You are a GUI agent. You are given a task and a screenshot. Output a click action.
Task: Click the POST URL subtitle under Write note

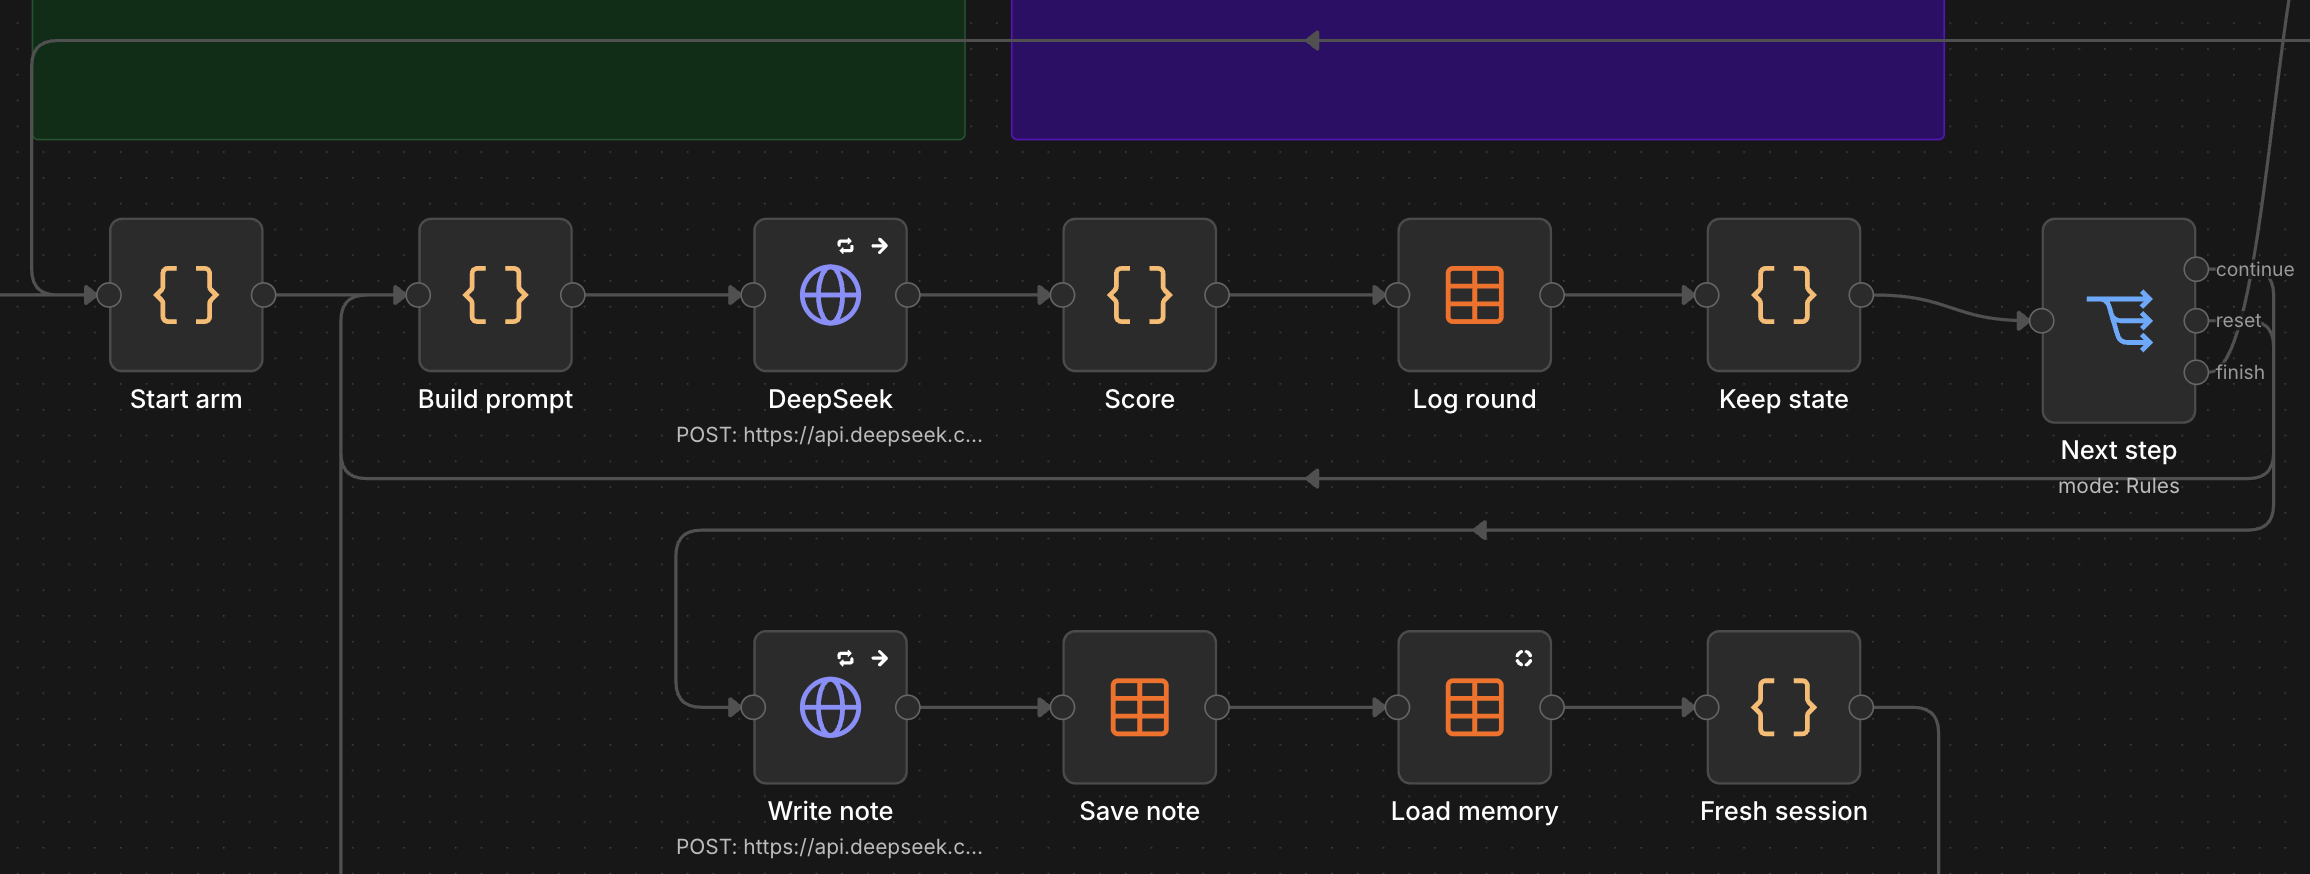click(829, 847)
